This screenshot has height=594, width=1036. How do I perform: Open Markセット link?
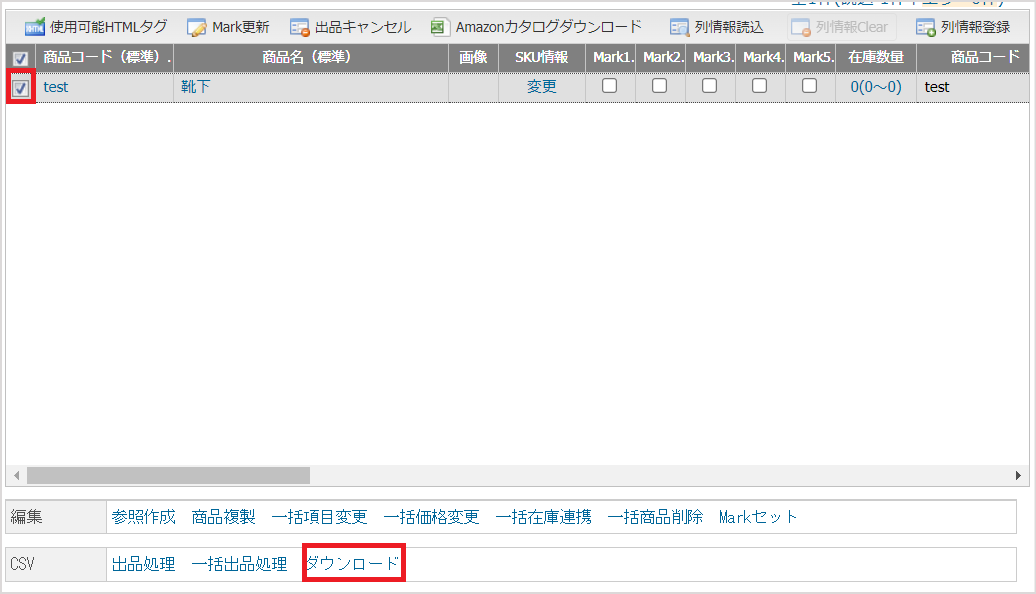758,517
